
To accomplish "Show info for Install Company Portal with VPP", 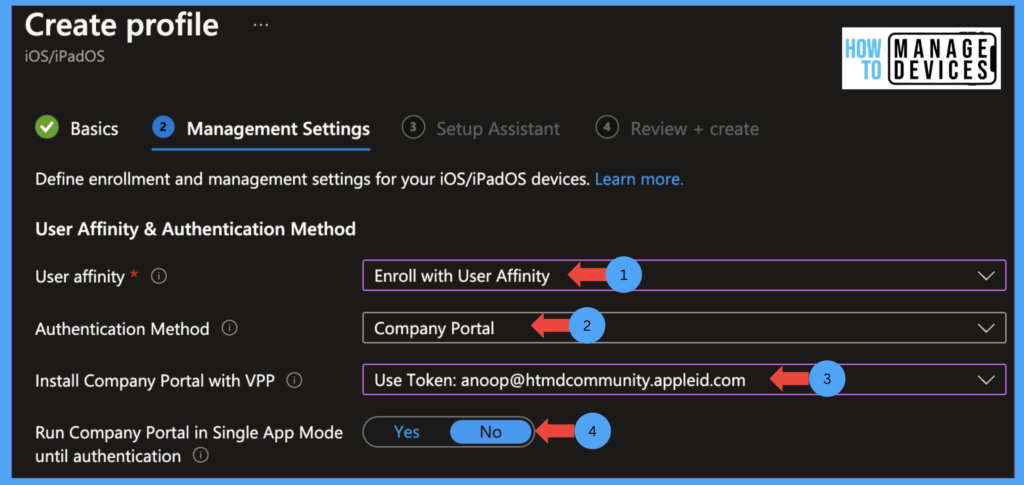I will coord(295,380).
